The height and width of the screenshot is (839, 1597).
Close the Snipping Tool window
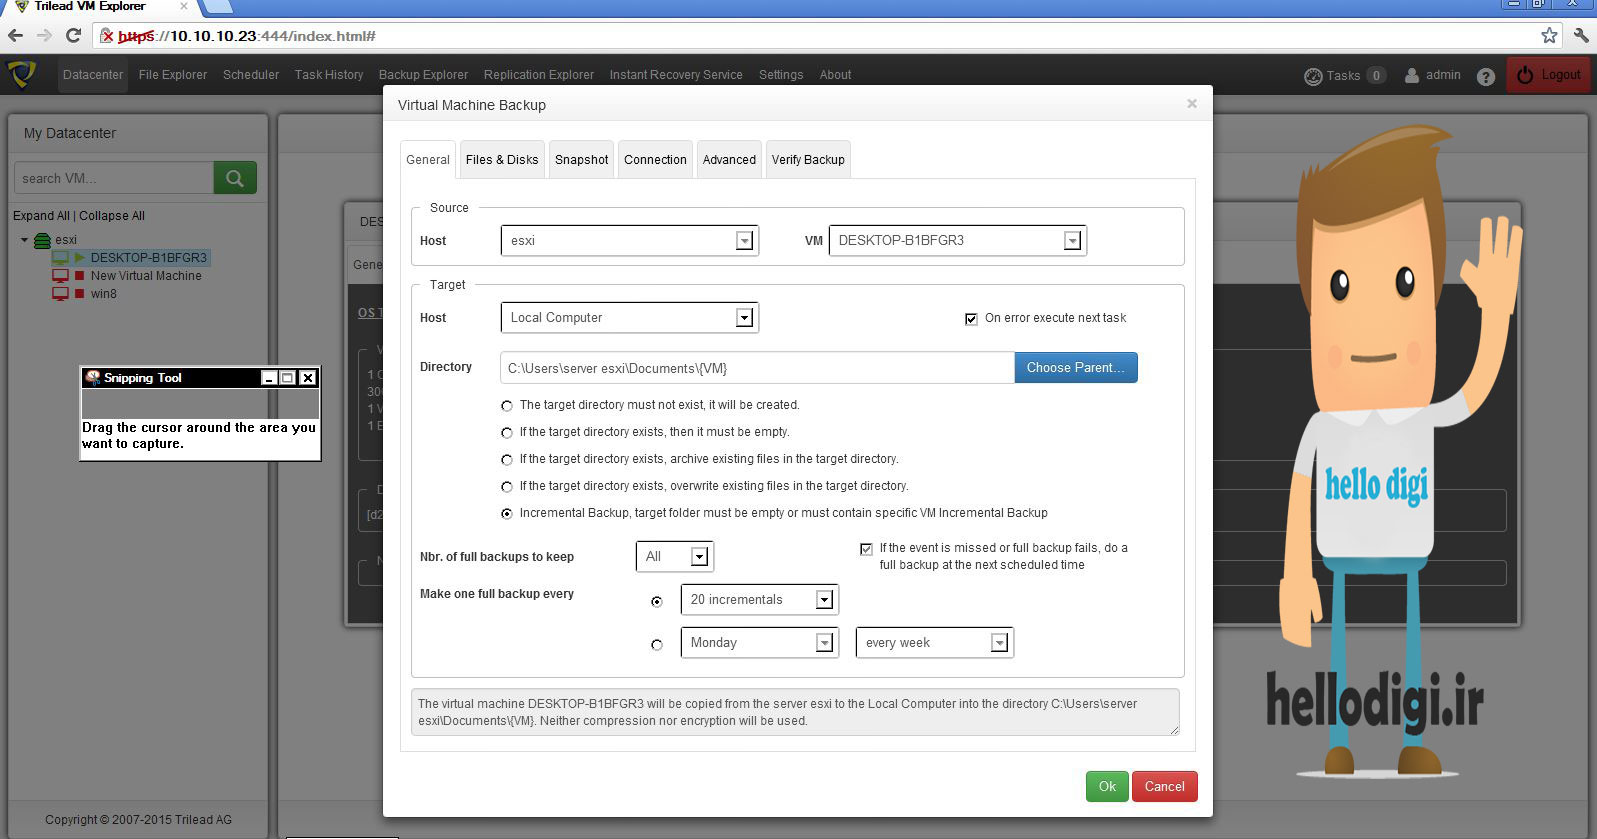[x=308, y=378]
